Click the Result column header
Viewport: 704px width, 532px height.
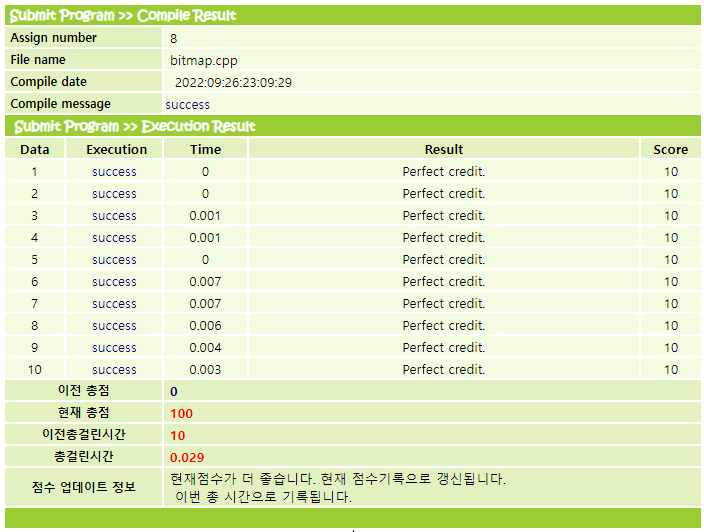tap(444, 149)
